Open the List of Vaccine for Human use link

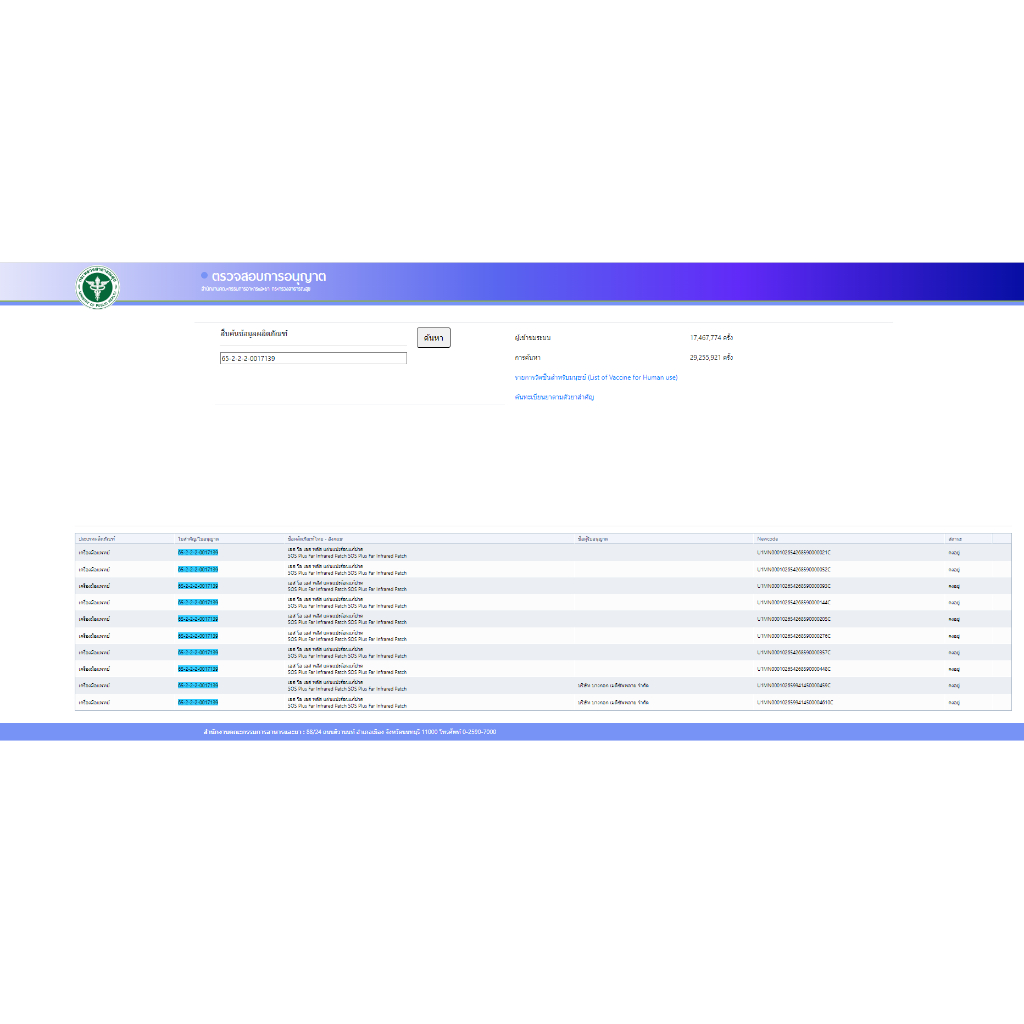coord(595,378)
